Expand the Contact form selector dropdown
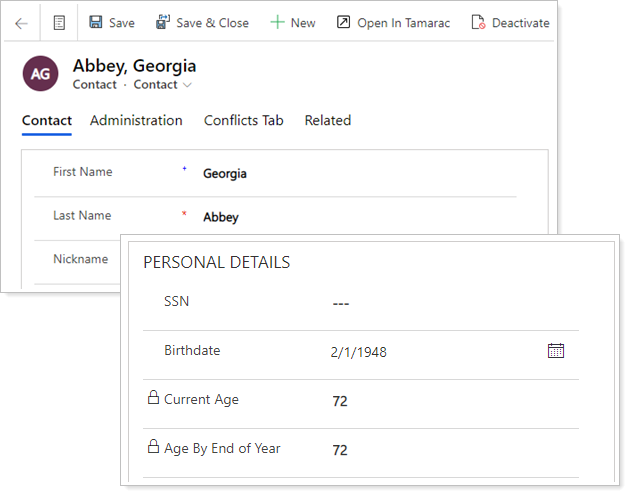Image resolution: width=630 pixels, height=496 pixels. click(187, 85)
